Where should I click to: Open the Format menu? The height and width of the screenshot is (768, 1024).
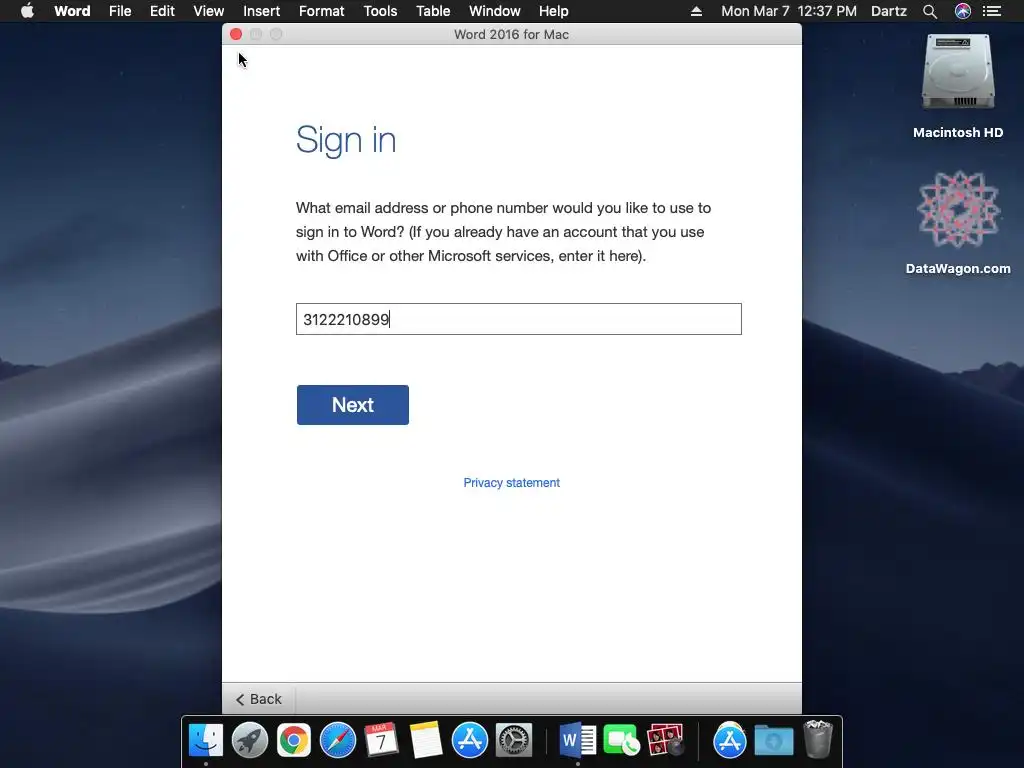pos(321,11)
